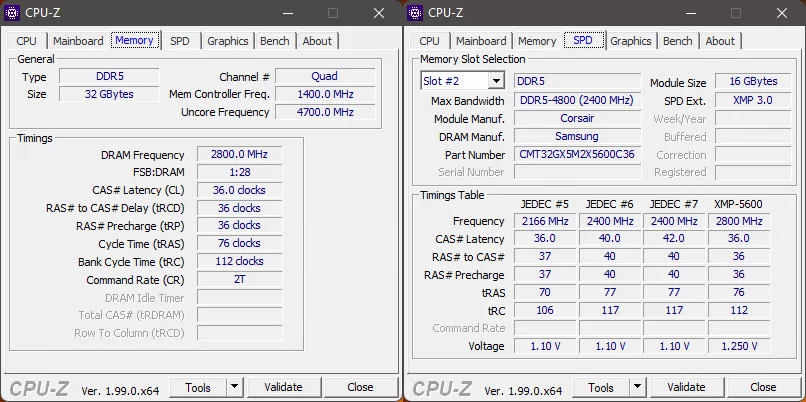Viewport: 806px width, 402px height.
Task: Click the 76 clocks Cycle Time value
Action: pyautogui.click(x=240, y=243)
